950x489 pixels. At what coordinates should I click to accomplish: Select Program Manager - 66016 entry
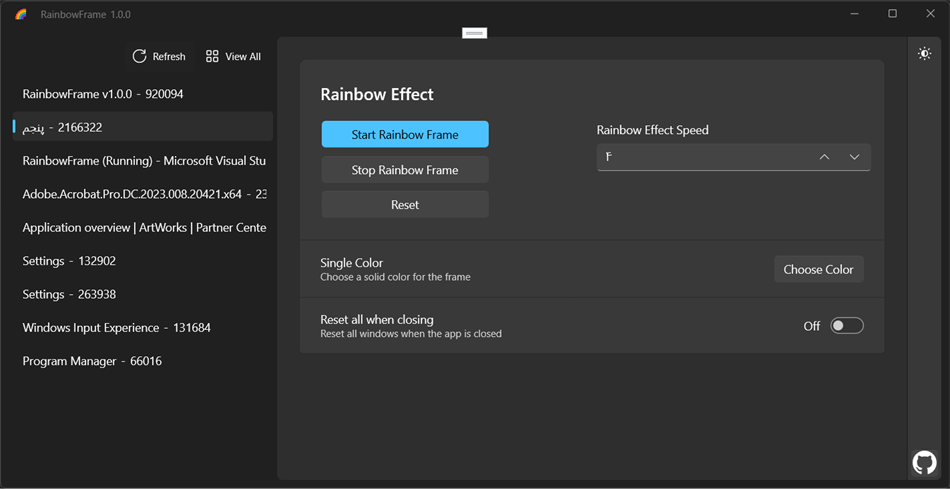pos(143,361)
